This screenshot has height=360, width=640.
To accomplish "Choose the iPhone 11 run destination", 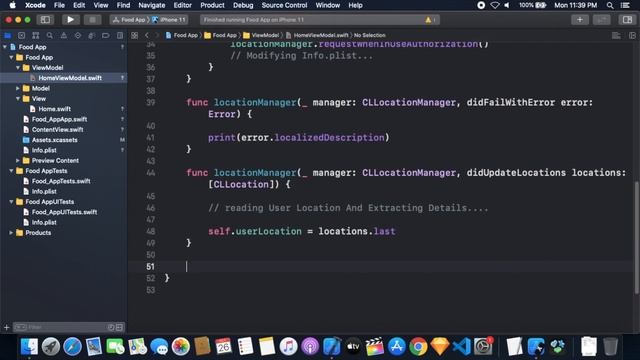I will 169,20.
